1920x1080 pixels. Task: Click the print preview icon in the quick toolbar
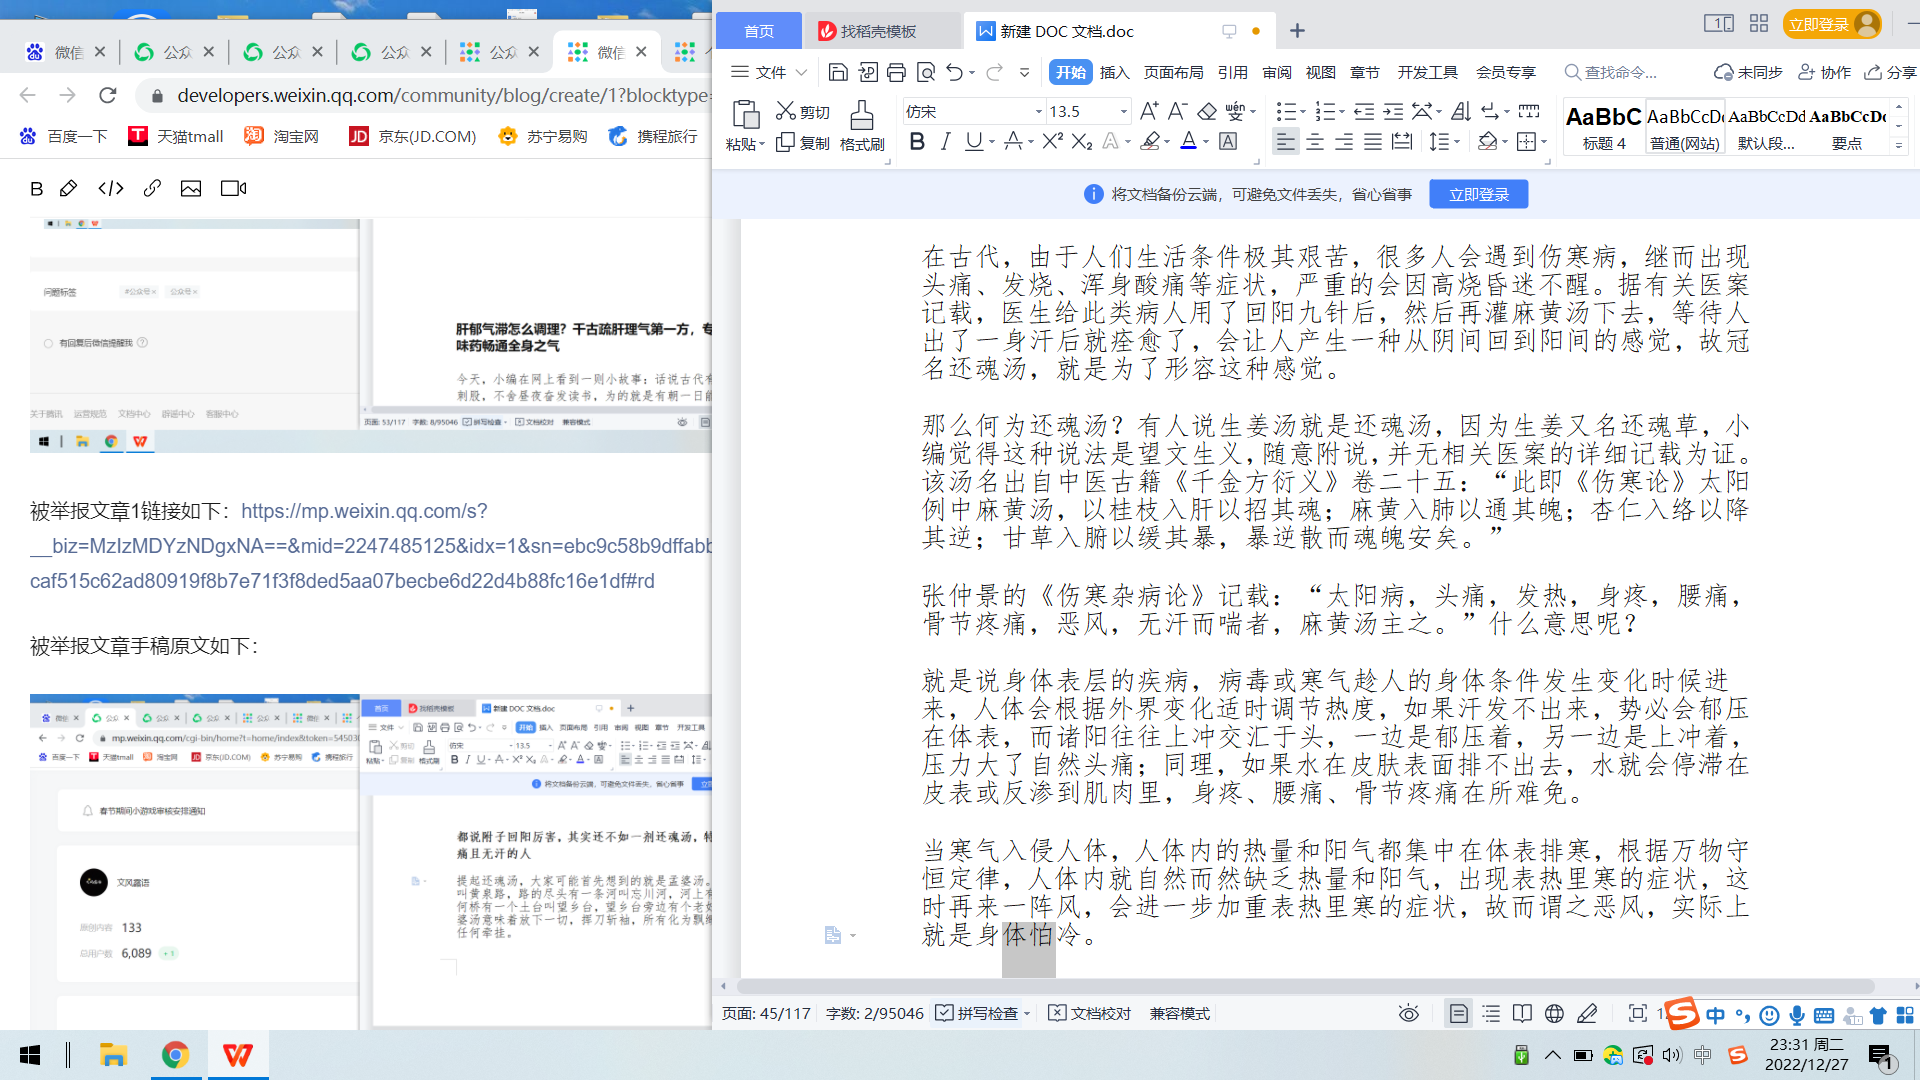(926, 72)
